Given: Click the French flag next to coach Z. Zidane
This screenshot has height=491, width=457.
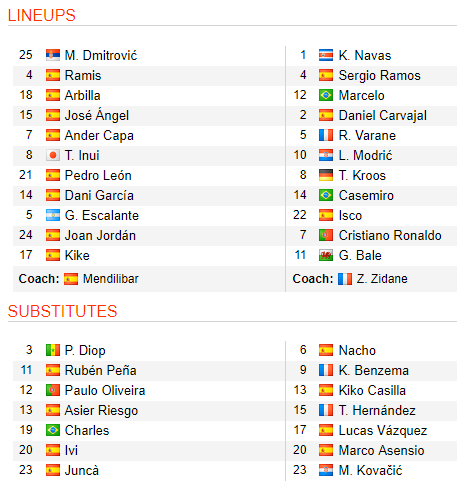Looking at the screenshot, I should 345,279.
